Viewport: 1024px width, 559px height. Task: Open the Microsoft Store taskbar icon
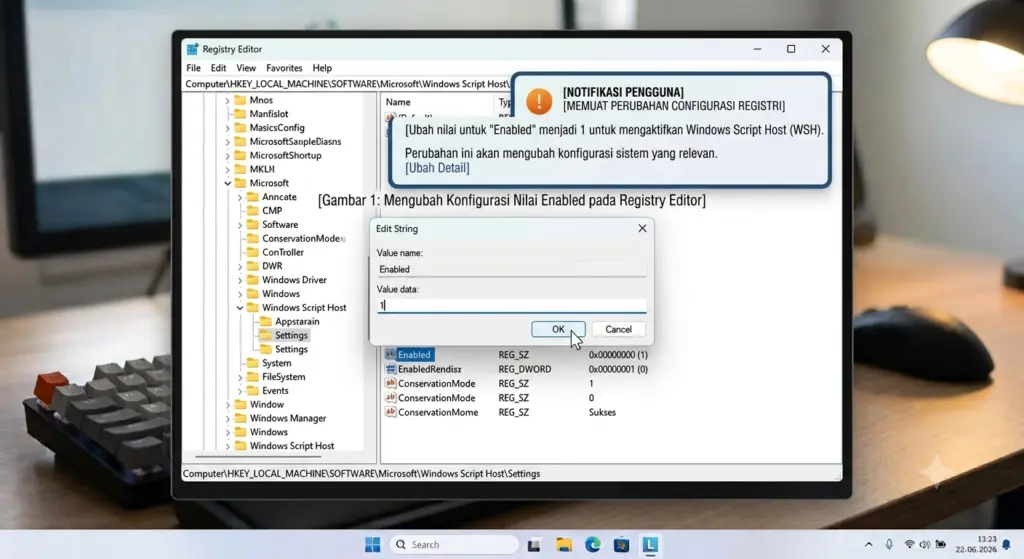621,545
